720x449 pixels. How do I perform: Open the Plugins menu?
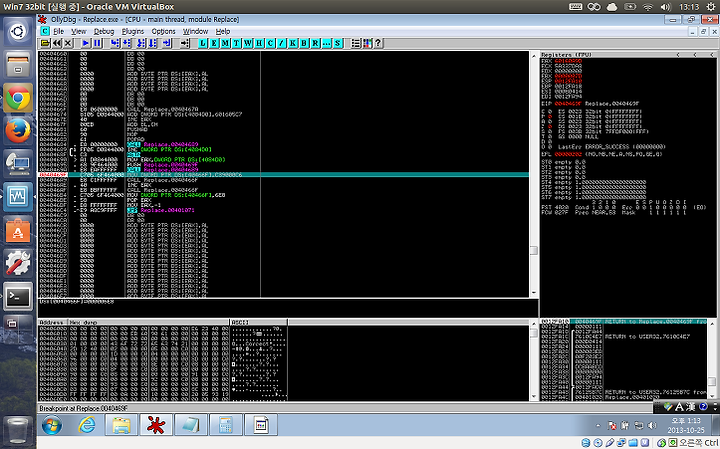tap(133, 31)
